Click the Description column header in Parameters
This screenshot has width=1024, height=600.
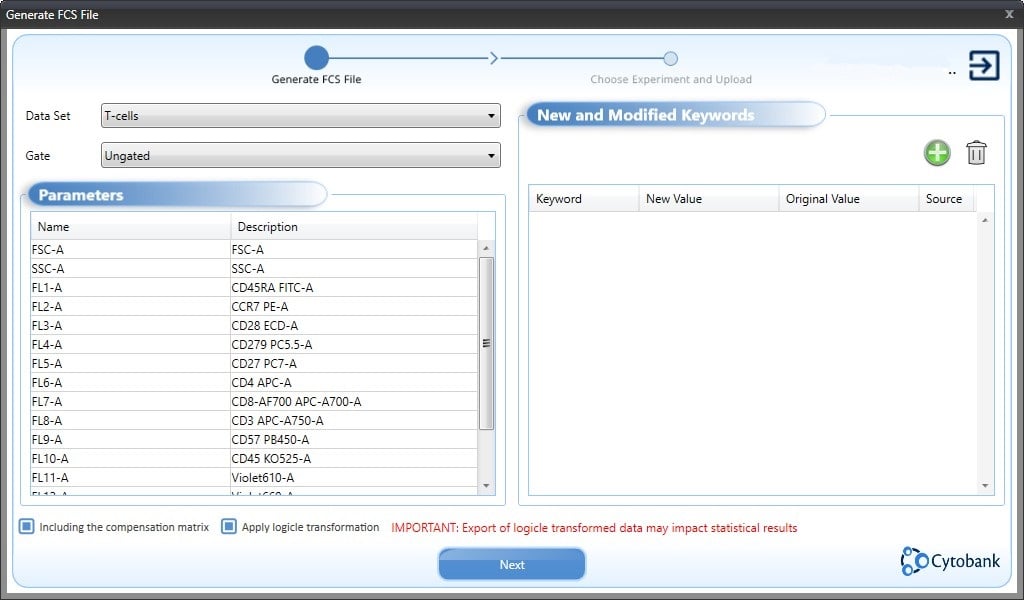pyautogui.click(x=354, y=227)
